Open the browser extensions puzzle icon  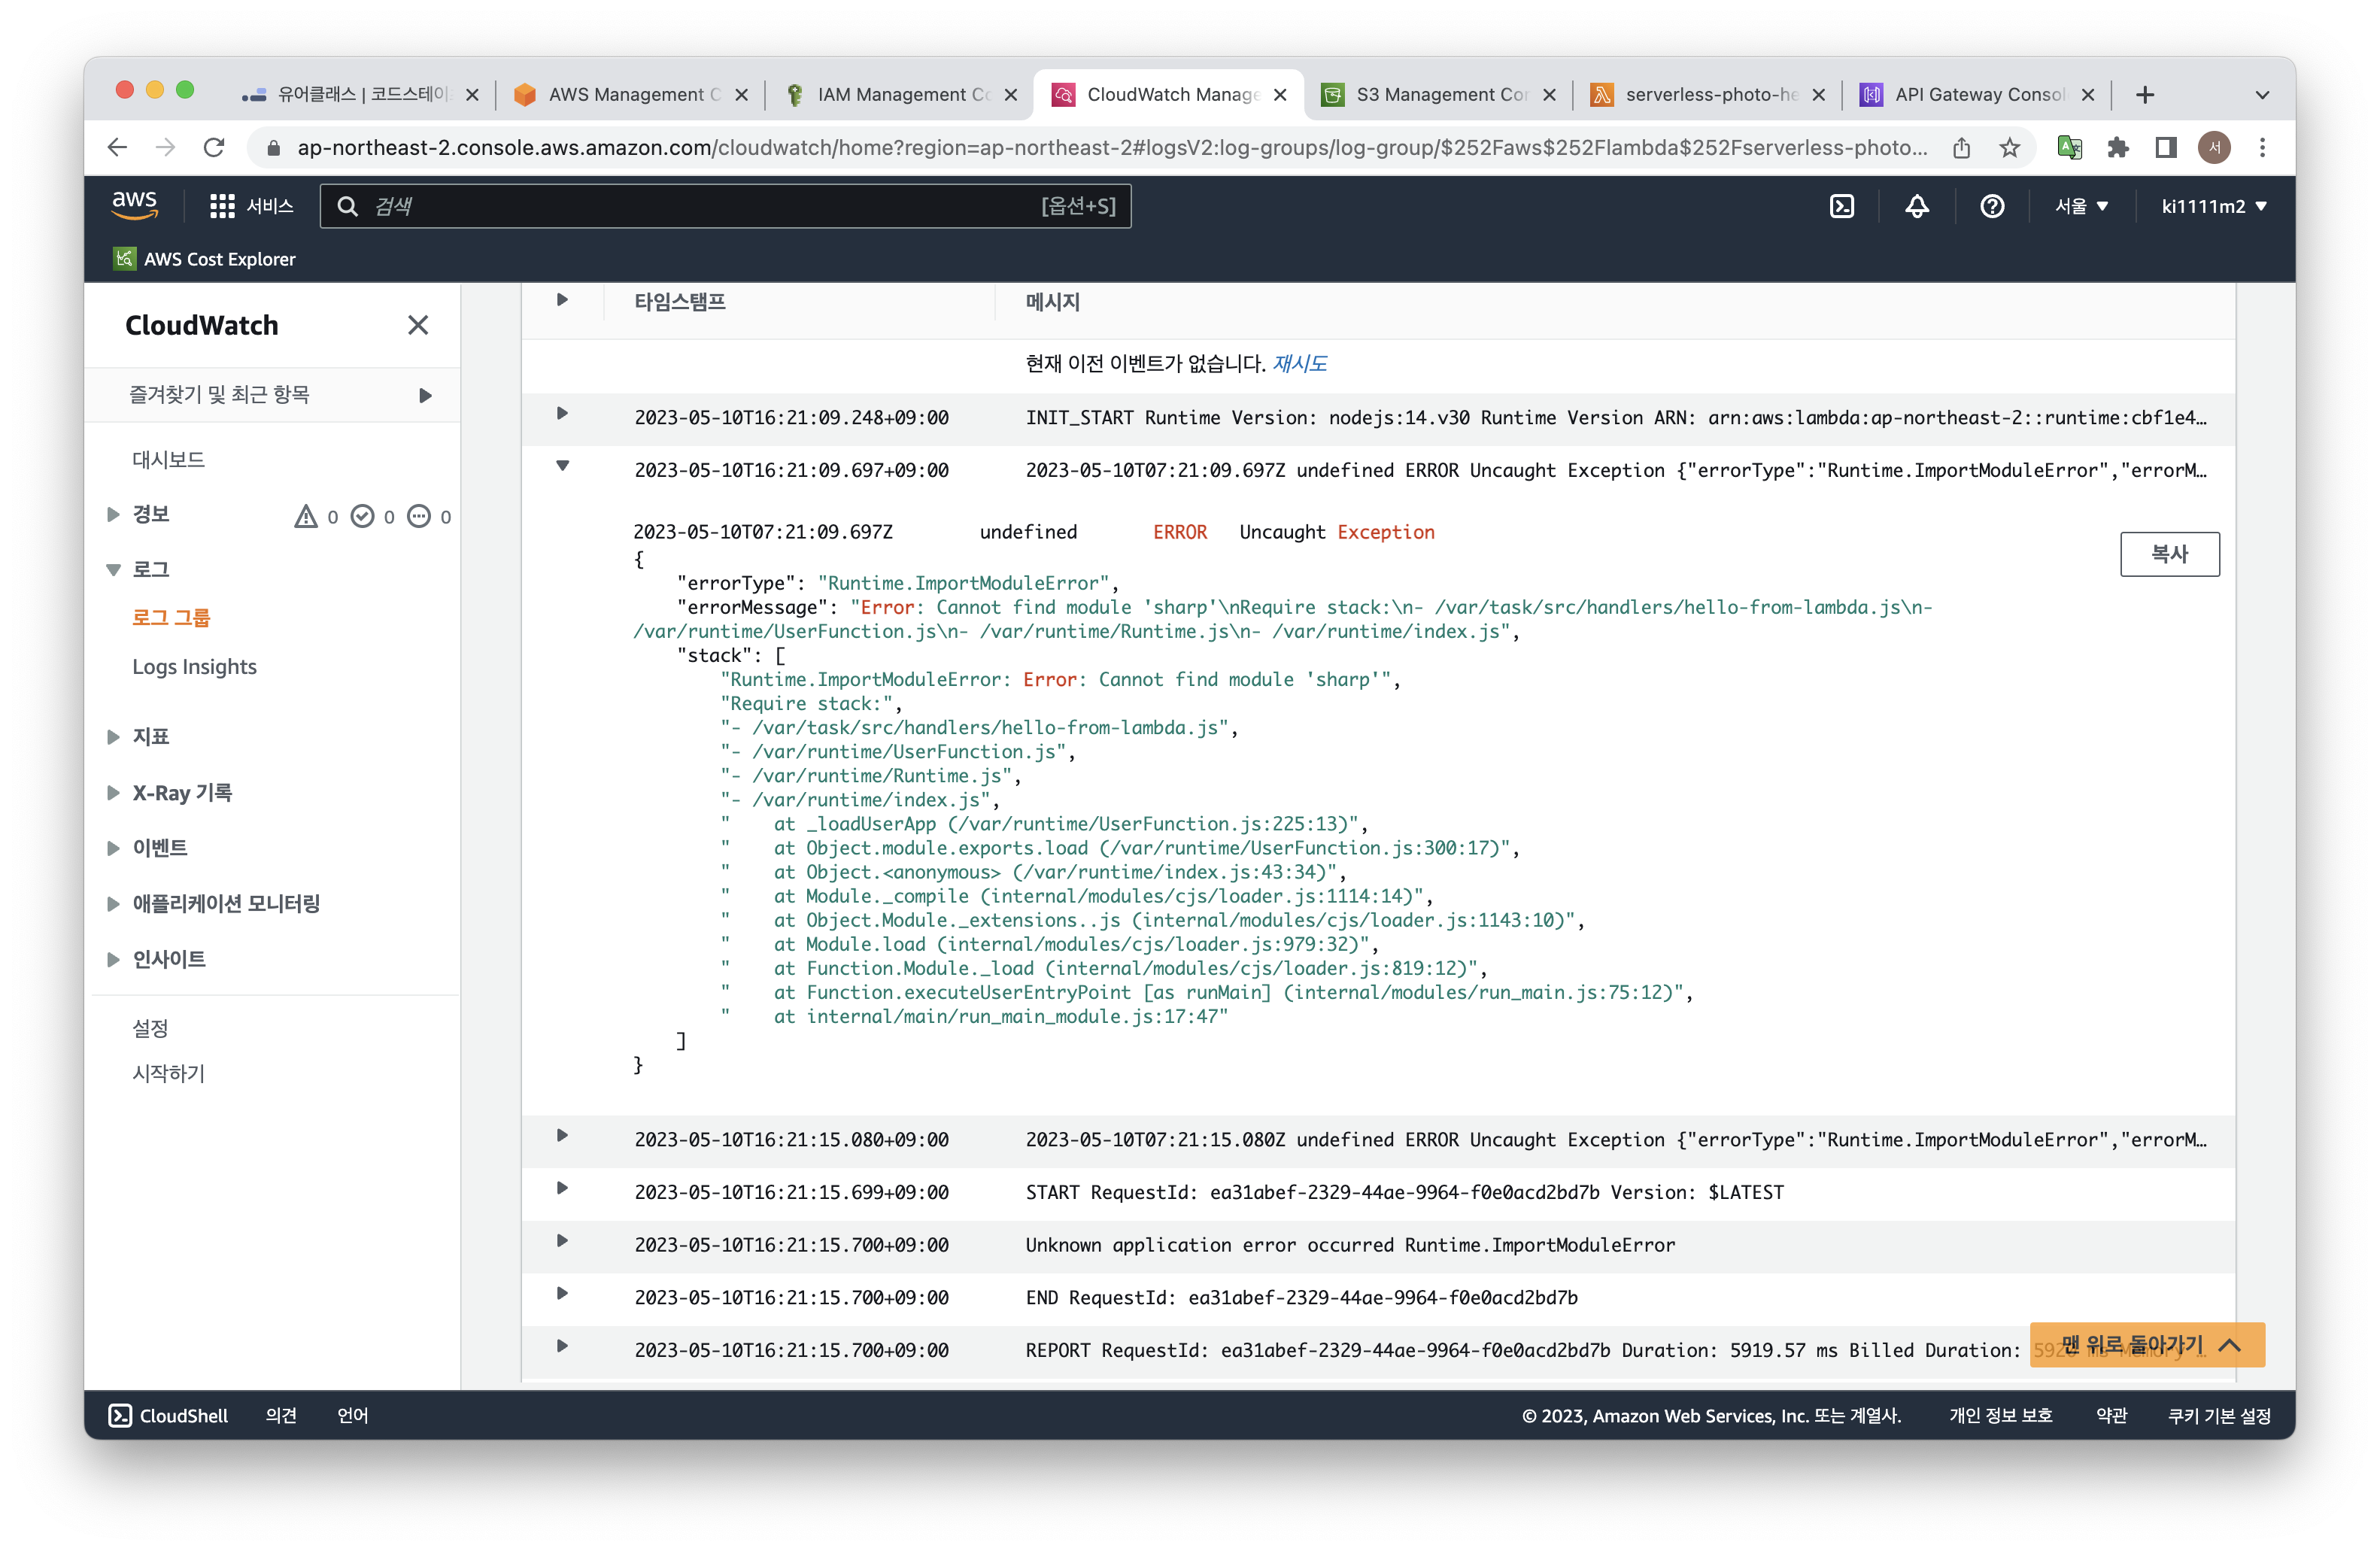tap(2118, 148)
